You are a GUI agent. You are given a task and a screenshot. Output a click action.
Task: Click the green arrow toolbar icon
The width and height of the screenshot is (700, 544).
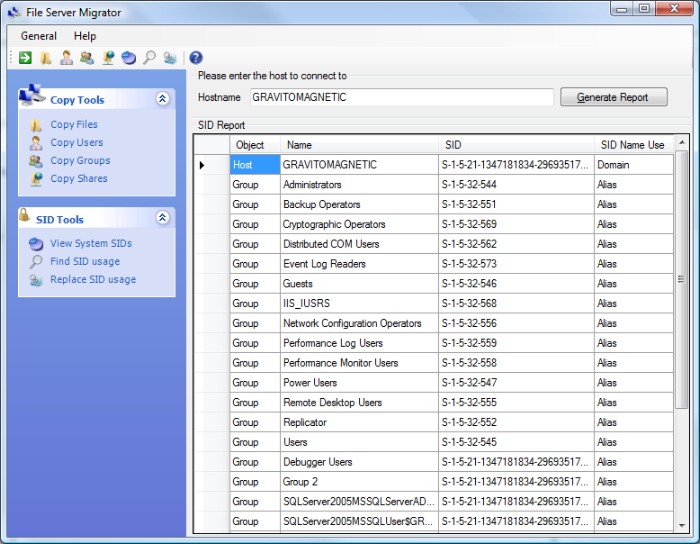(x=25, y=58)
